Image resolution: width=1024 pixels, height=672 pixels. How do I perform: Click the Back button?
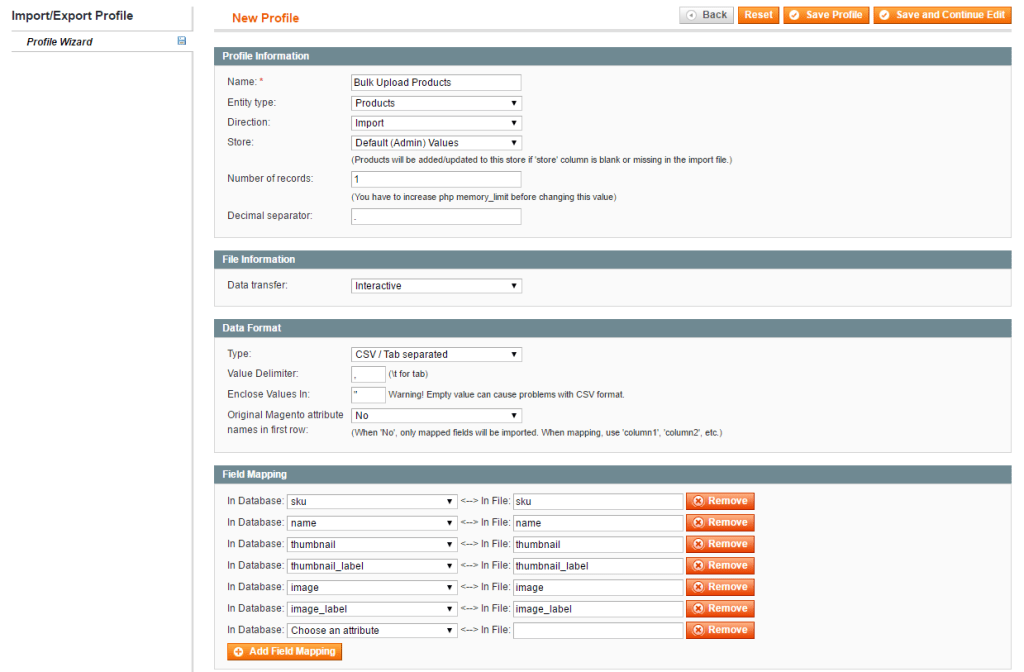(706, 15)
